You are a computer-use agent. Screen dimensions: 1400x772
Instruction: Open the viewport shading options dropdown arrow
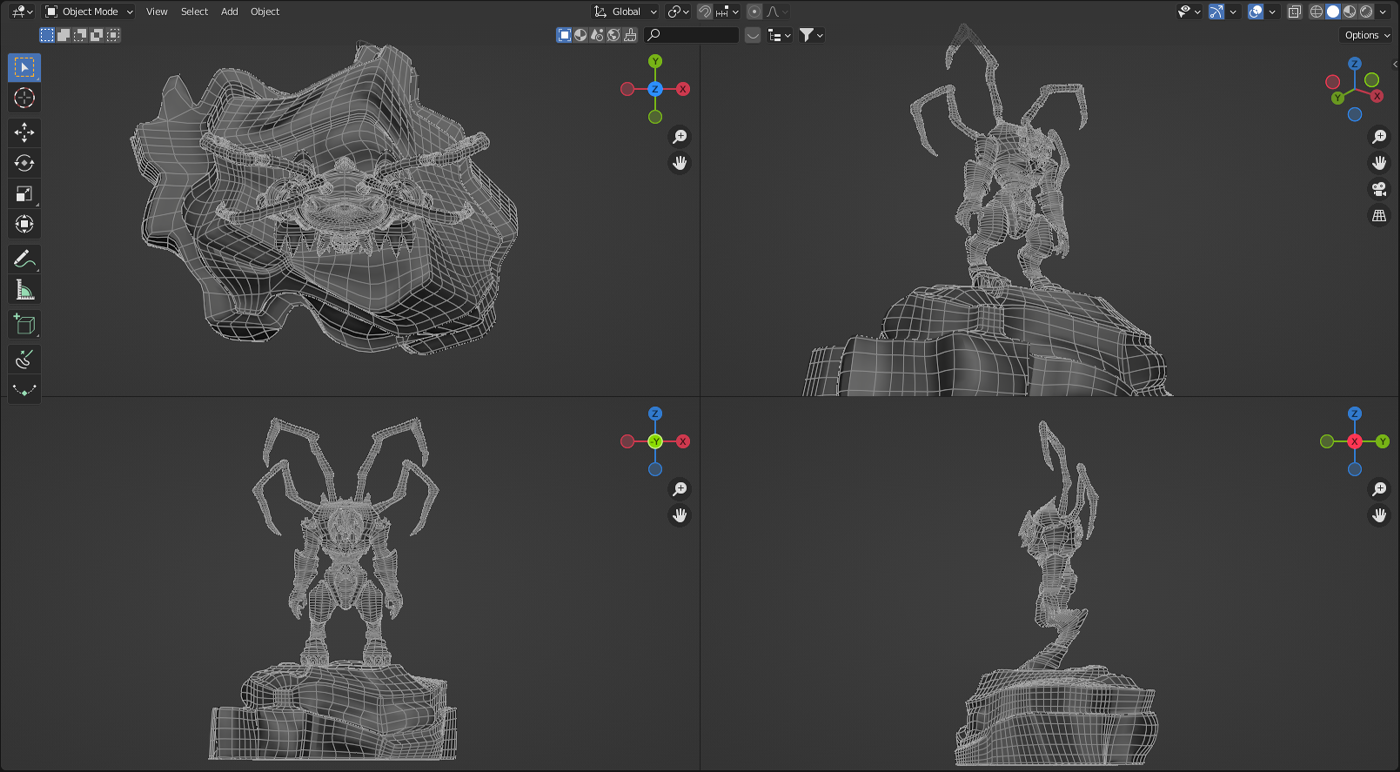click(x=1383, y=12)
